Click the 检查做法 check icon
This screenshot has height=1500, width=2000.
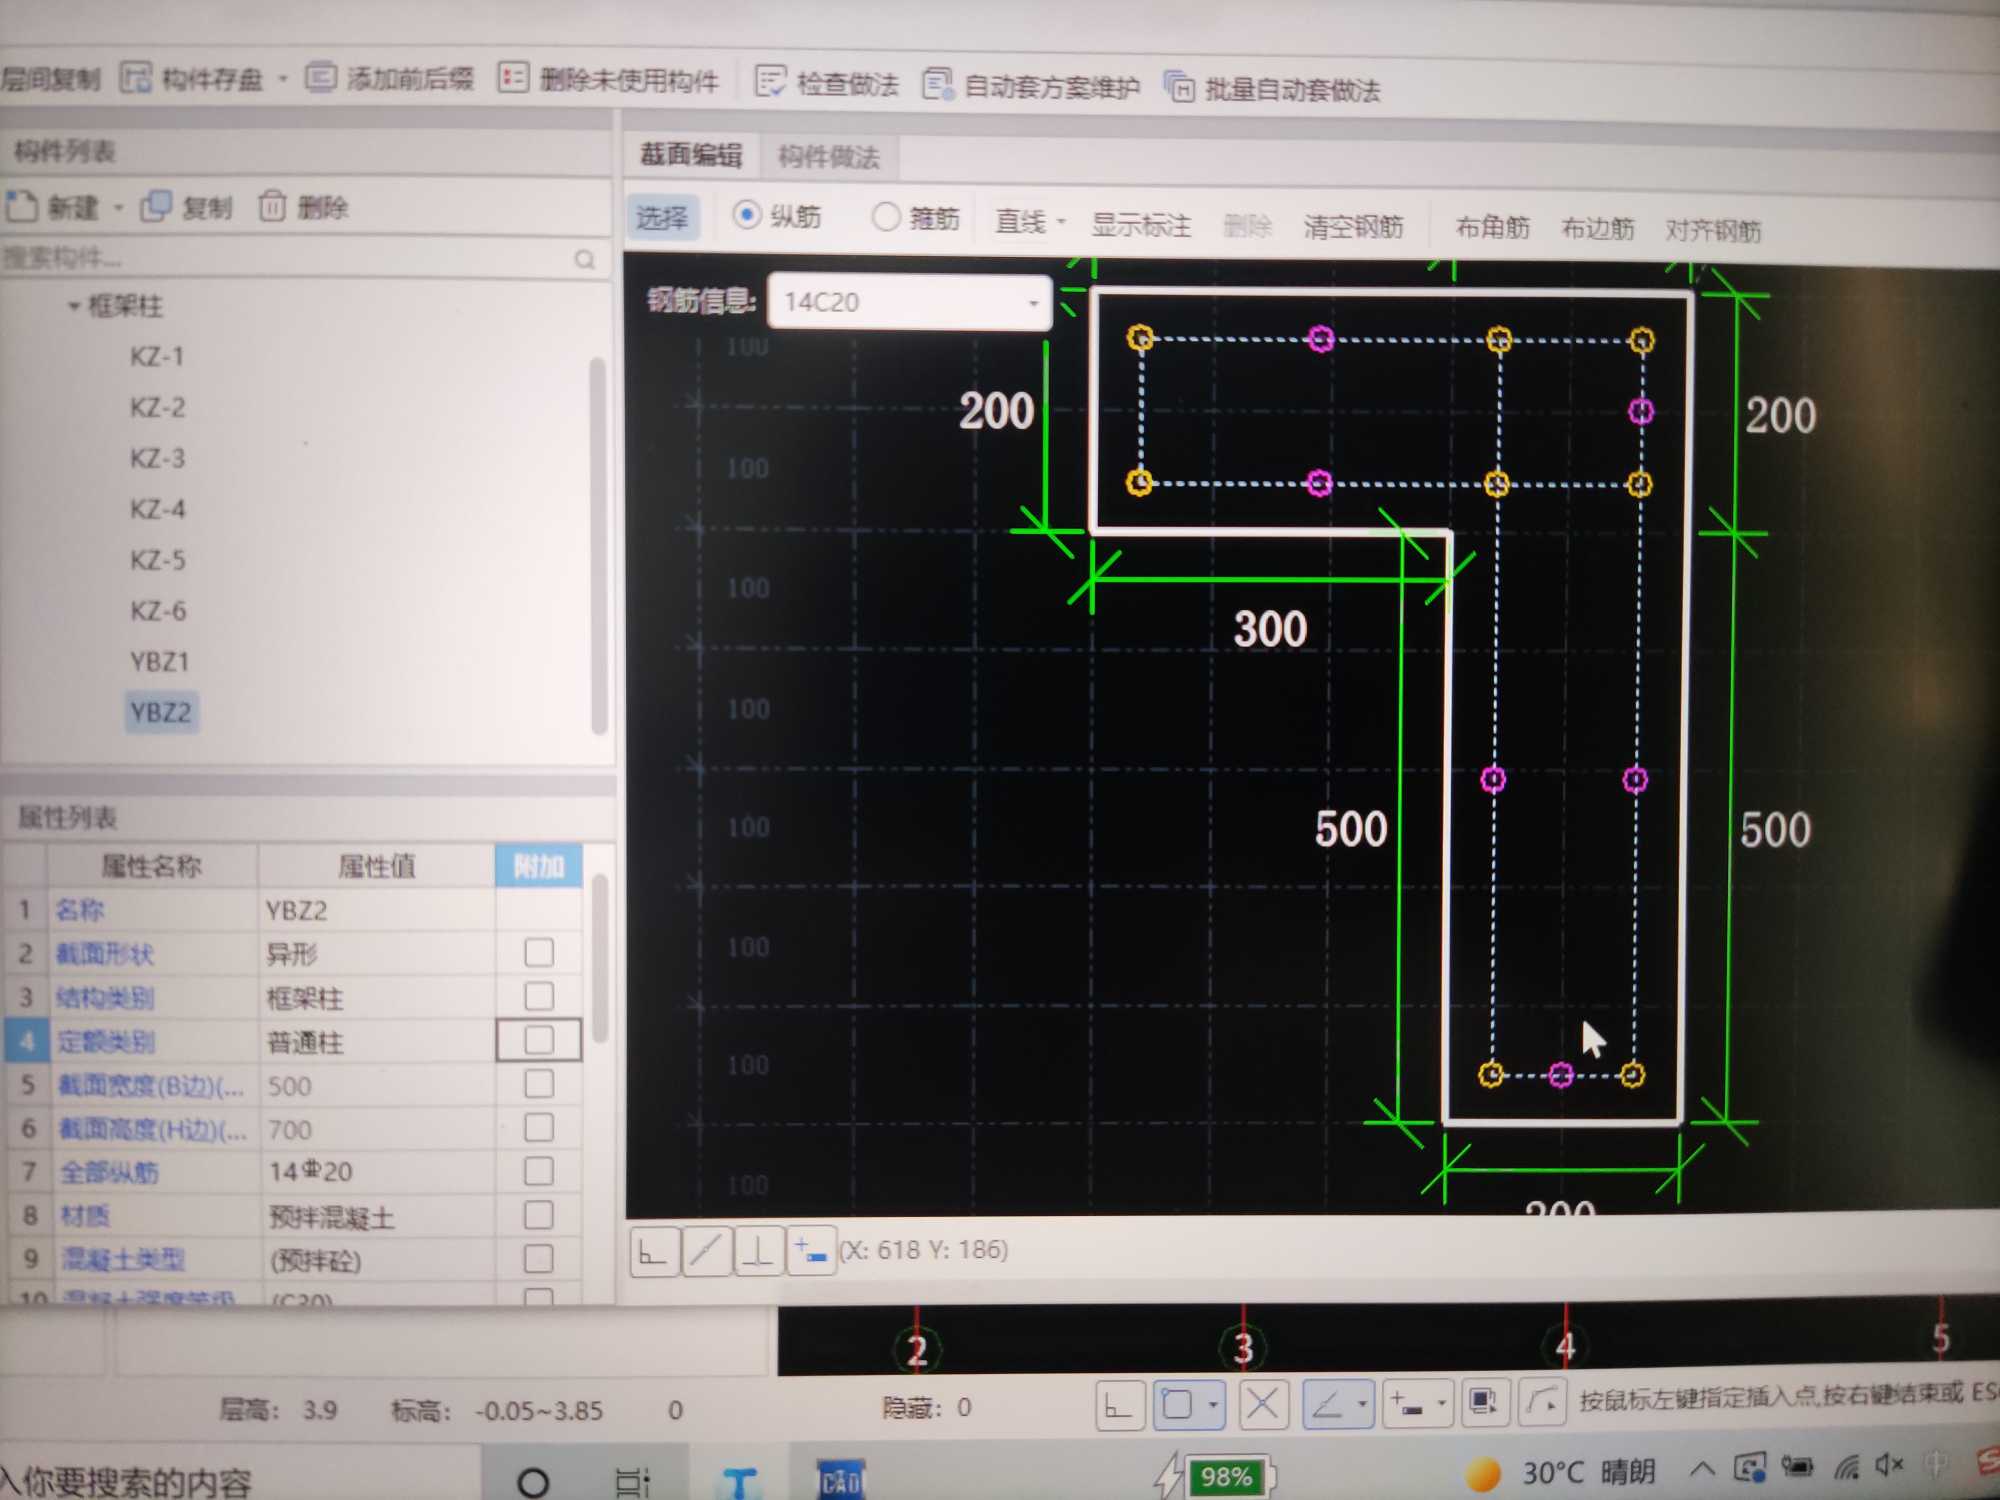click(x=770, y=81)
